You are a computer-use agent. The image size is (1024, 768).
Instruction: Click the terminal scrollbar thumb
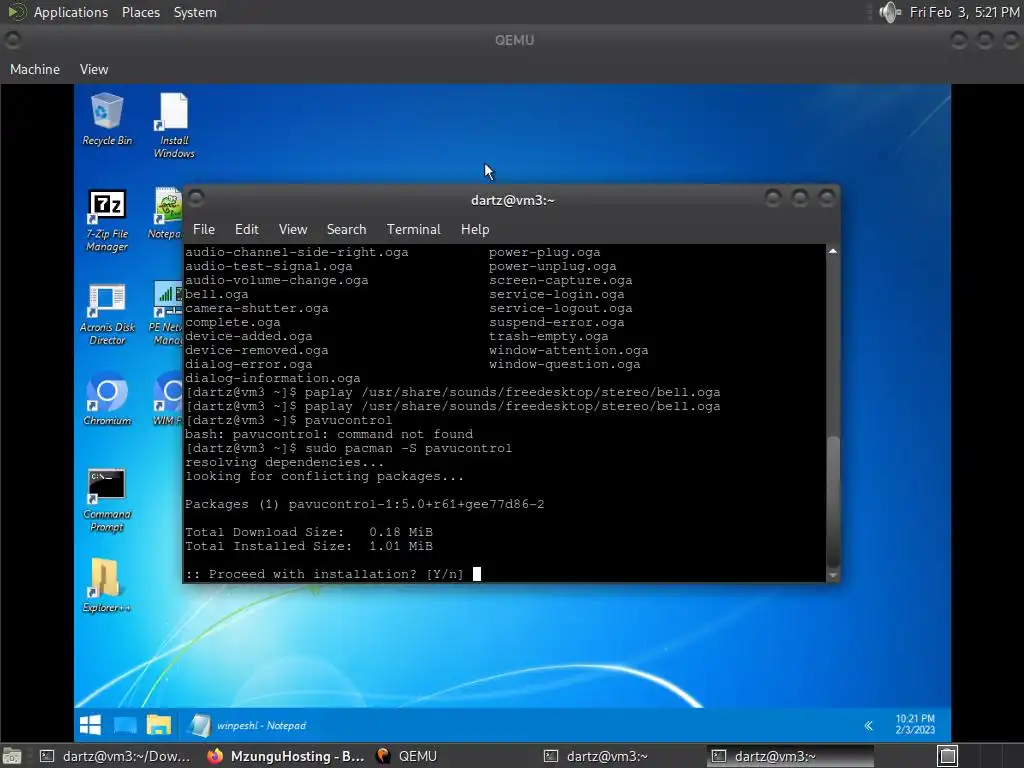833,500
